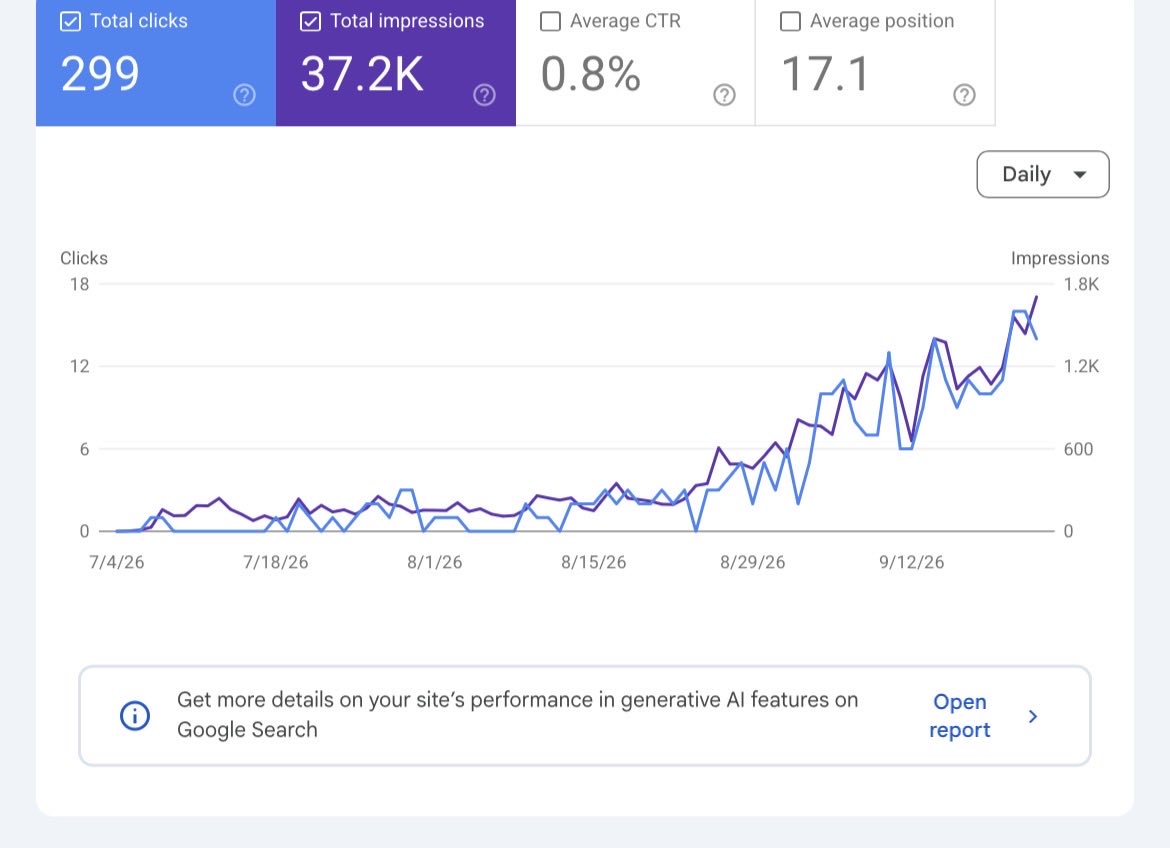Click the Total impressions card label

tap(407, 21)
